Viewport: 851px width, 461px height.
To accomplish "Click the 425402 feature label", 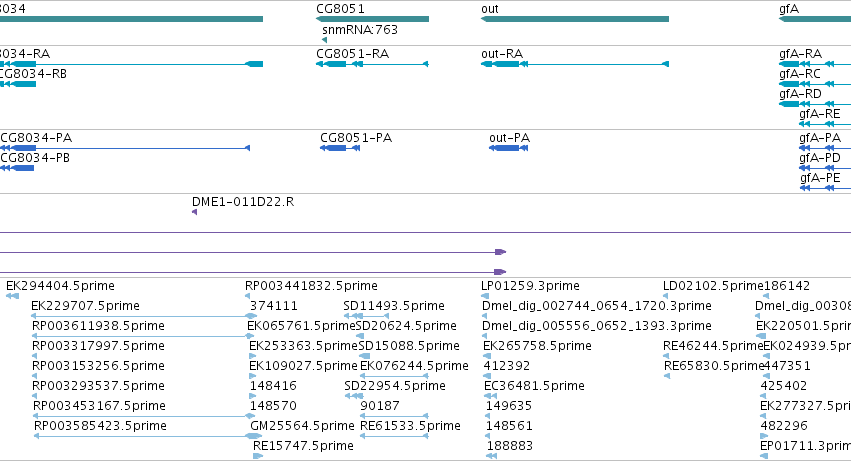I will 784,386.
